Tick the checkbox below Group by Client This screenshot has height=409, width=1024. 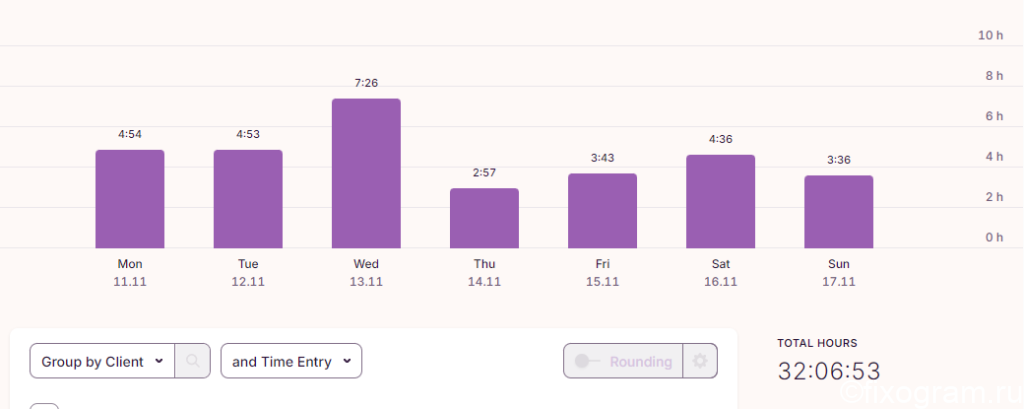coord(44,406)
